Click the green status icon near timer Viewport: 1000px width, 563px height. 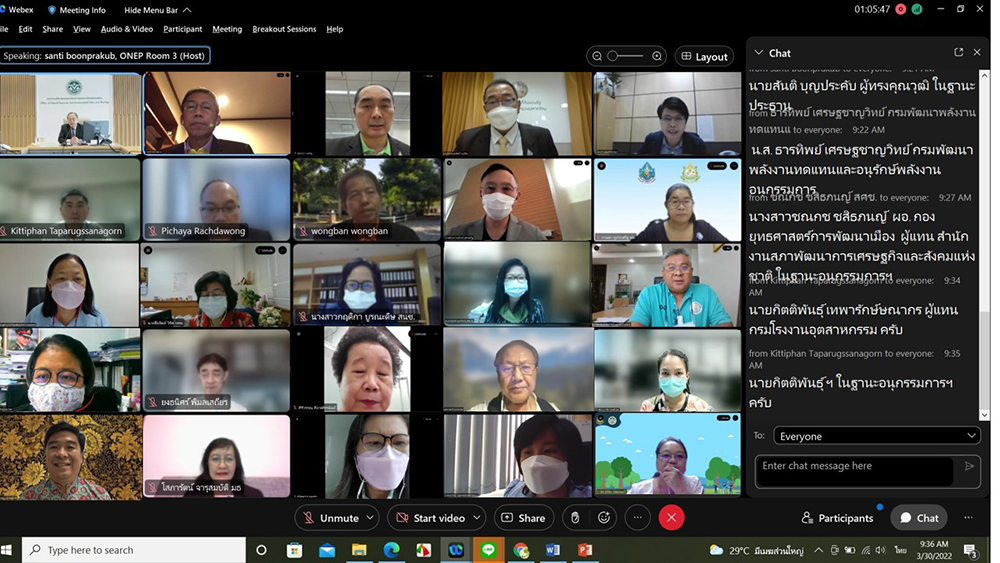click(x=917, y=9)
